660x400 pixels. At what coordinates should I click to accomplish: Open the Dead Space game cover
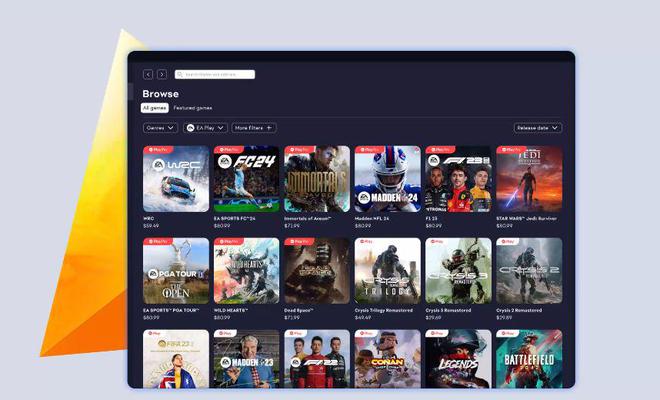pyautogui.click(x=317, y=271)
